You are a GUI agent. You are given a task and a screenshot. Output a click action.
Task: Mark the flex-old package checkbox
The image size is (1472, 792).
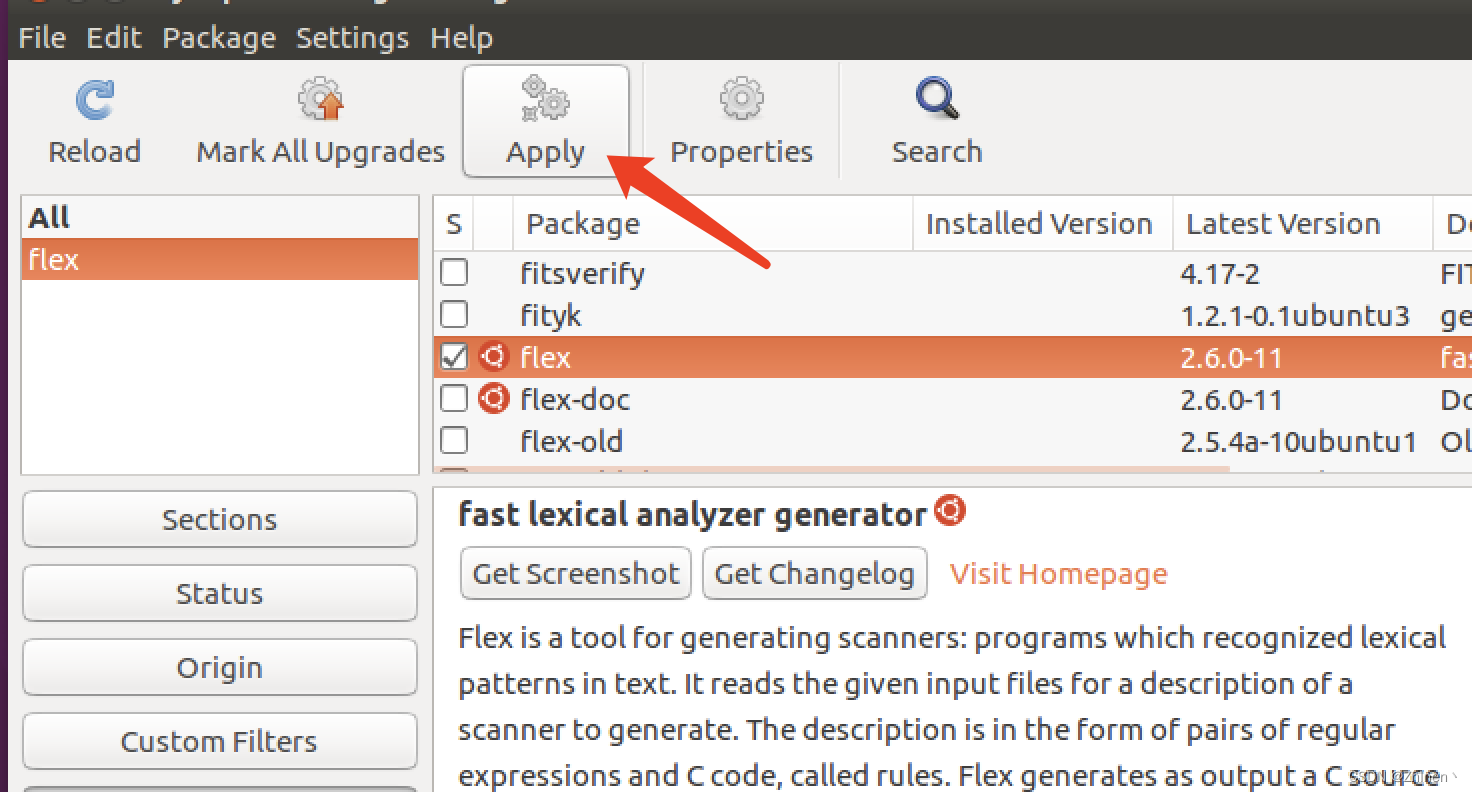click(x=454, y=441)
